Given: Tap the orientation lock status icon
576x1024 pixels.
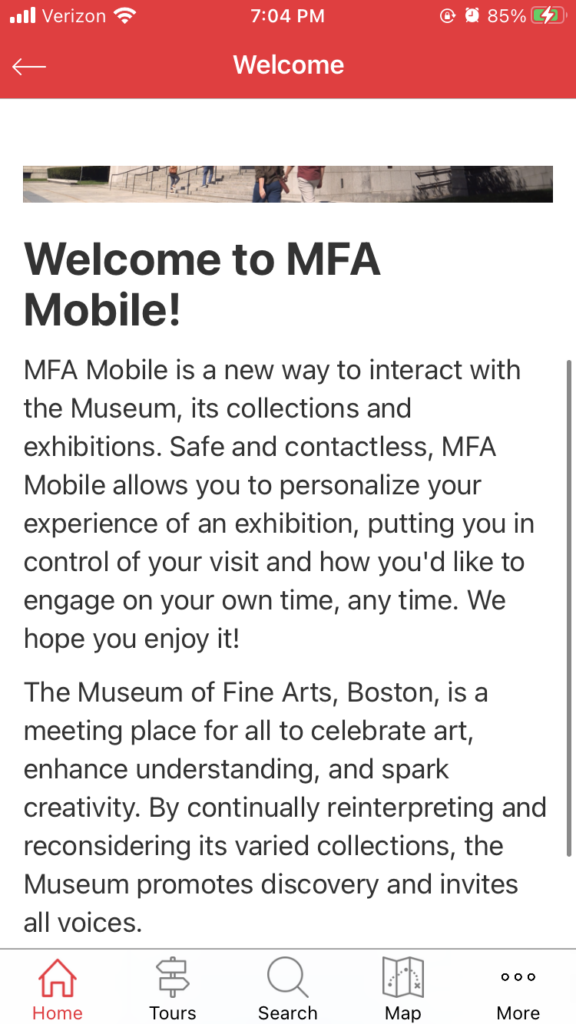Looking at the screenshot, I should [x=448, y=16].
